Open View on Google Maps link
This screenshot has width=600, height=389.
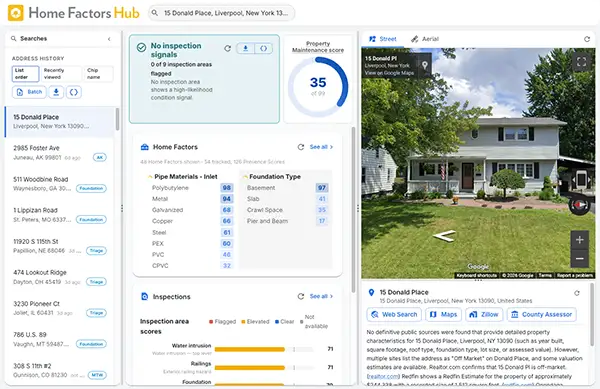pos(389,73)
